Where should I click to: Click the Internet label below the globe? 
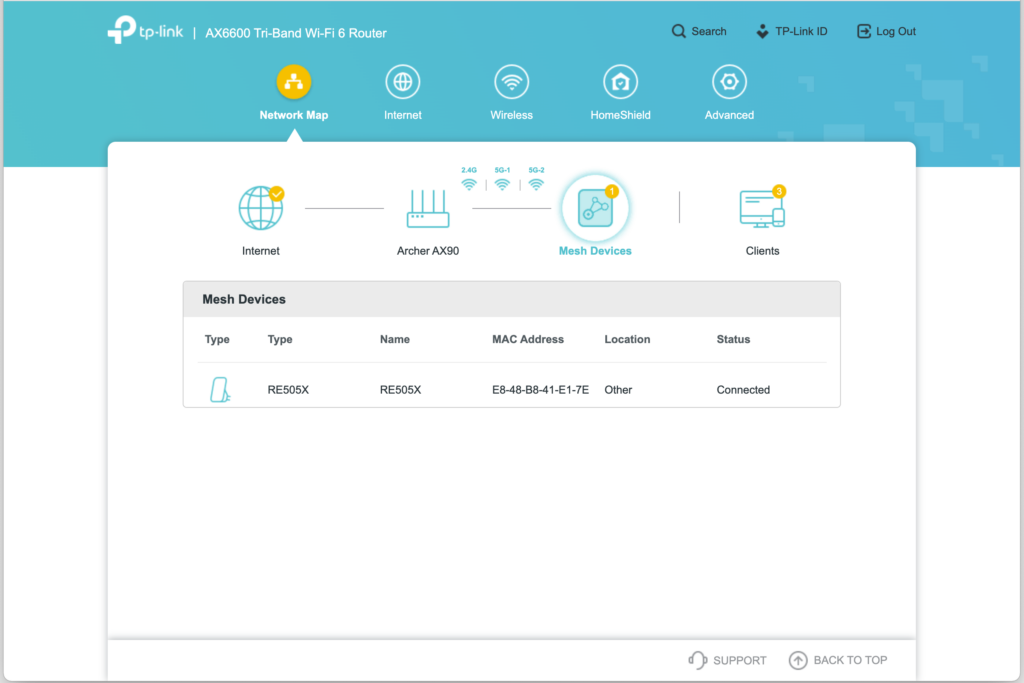(261, 251)
